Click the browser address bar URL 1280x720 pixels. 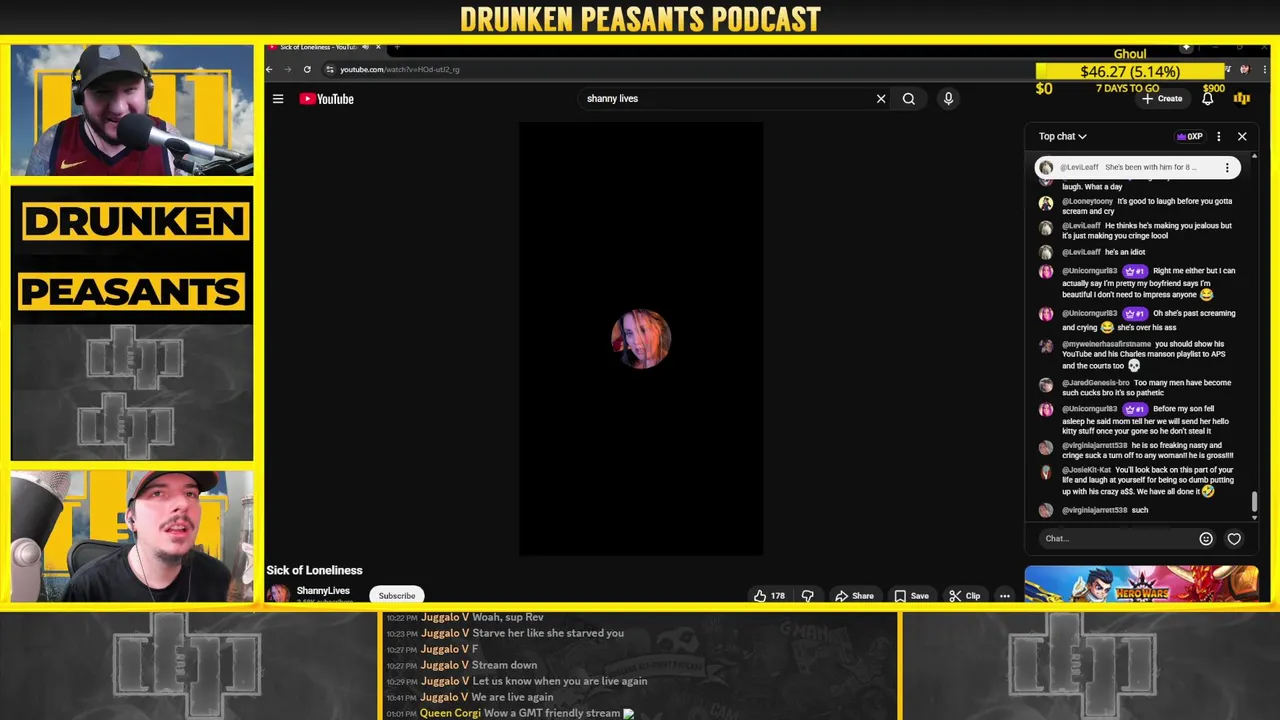(400, 69)
